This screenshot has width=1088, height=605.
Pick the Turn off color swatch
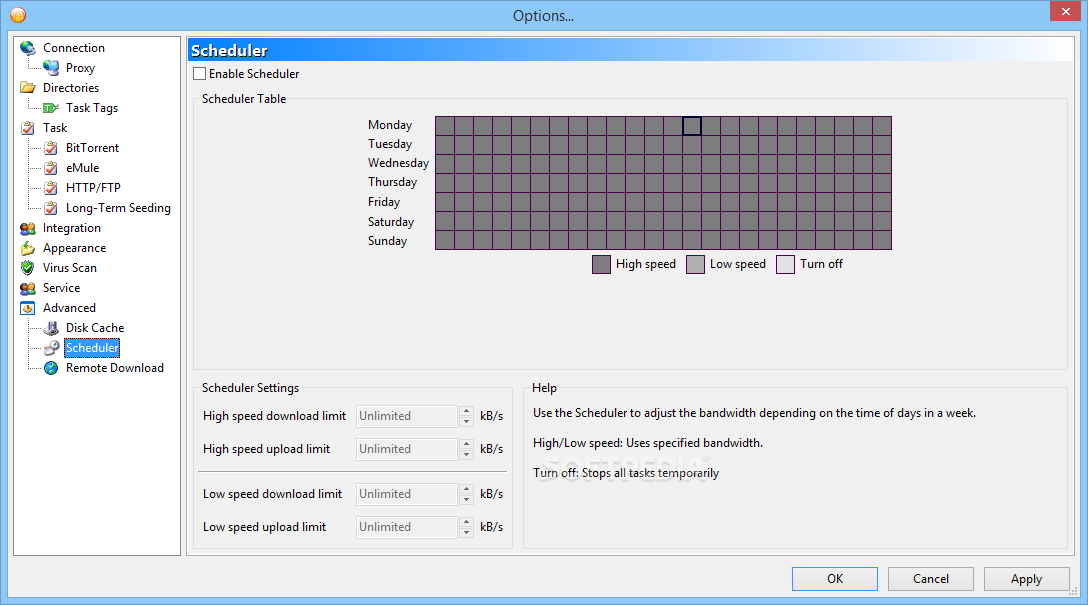[x=785, y=264]
